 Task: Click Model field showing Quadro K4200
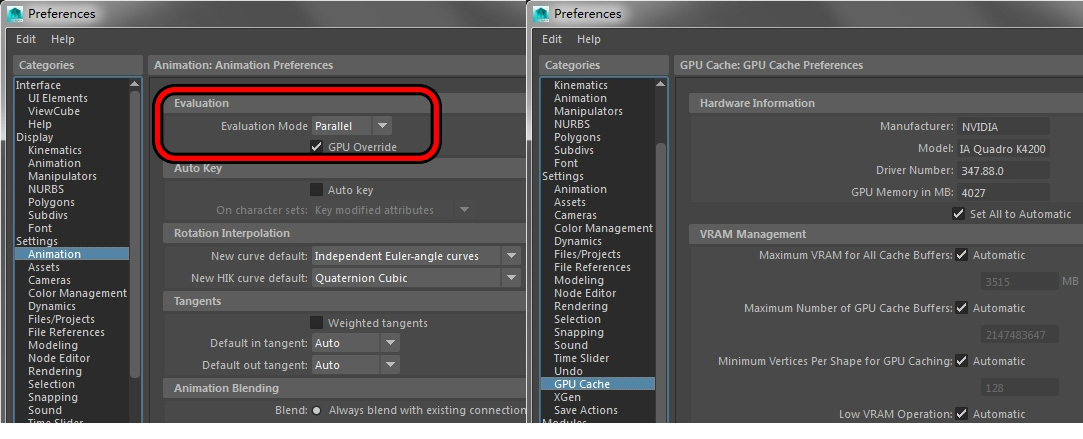coord(1003,148)
